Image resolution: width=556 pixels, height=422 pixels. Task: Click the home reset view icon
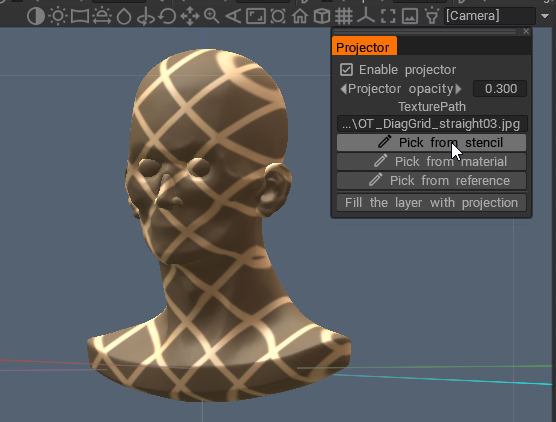point(300,16)
